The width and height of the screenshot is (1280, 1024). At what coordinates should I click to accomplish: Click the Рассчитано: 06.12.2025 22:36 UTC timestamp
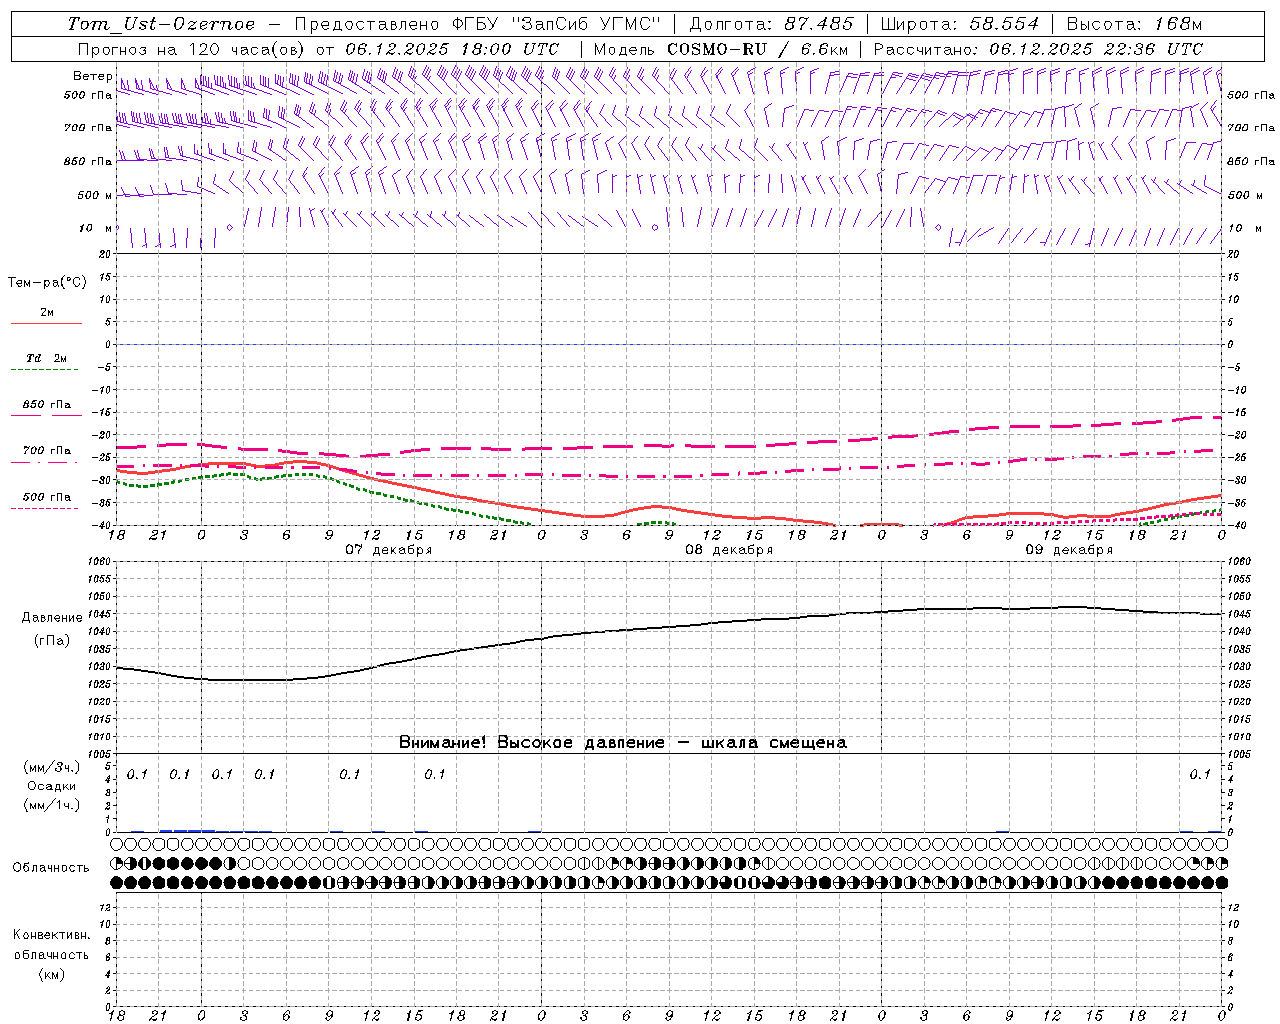pyautogui.click(x=1038, y=49)
